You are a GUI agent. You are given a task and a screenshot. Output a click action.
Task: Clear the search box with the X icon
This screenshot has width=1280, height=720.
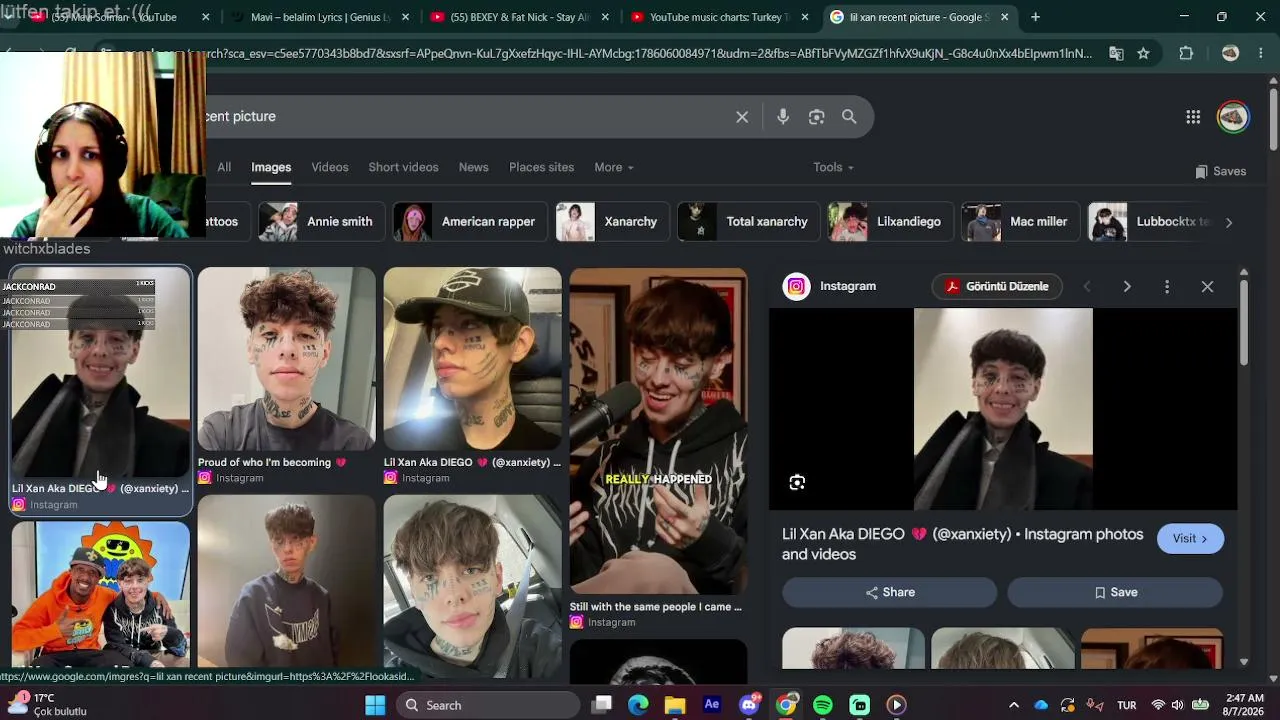[x=742, y=117]
